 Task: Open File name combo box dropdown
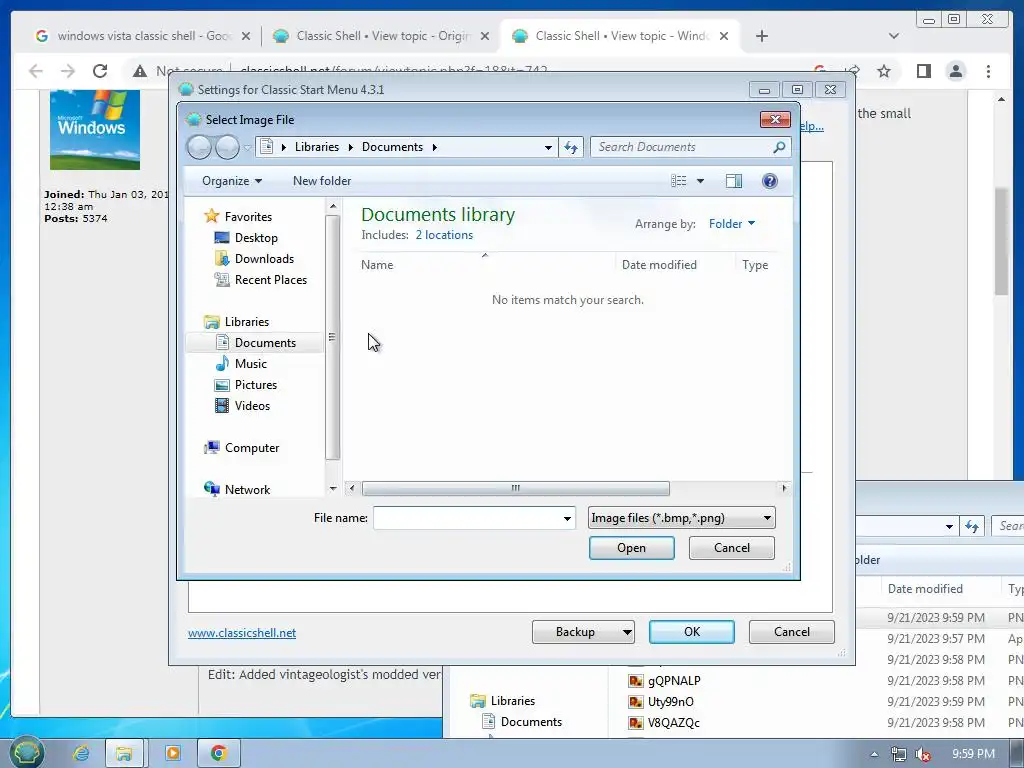(567, 519)
